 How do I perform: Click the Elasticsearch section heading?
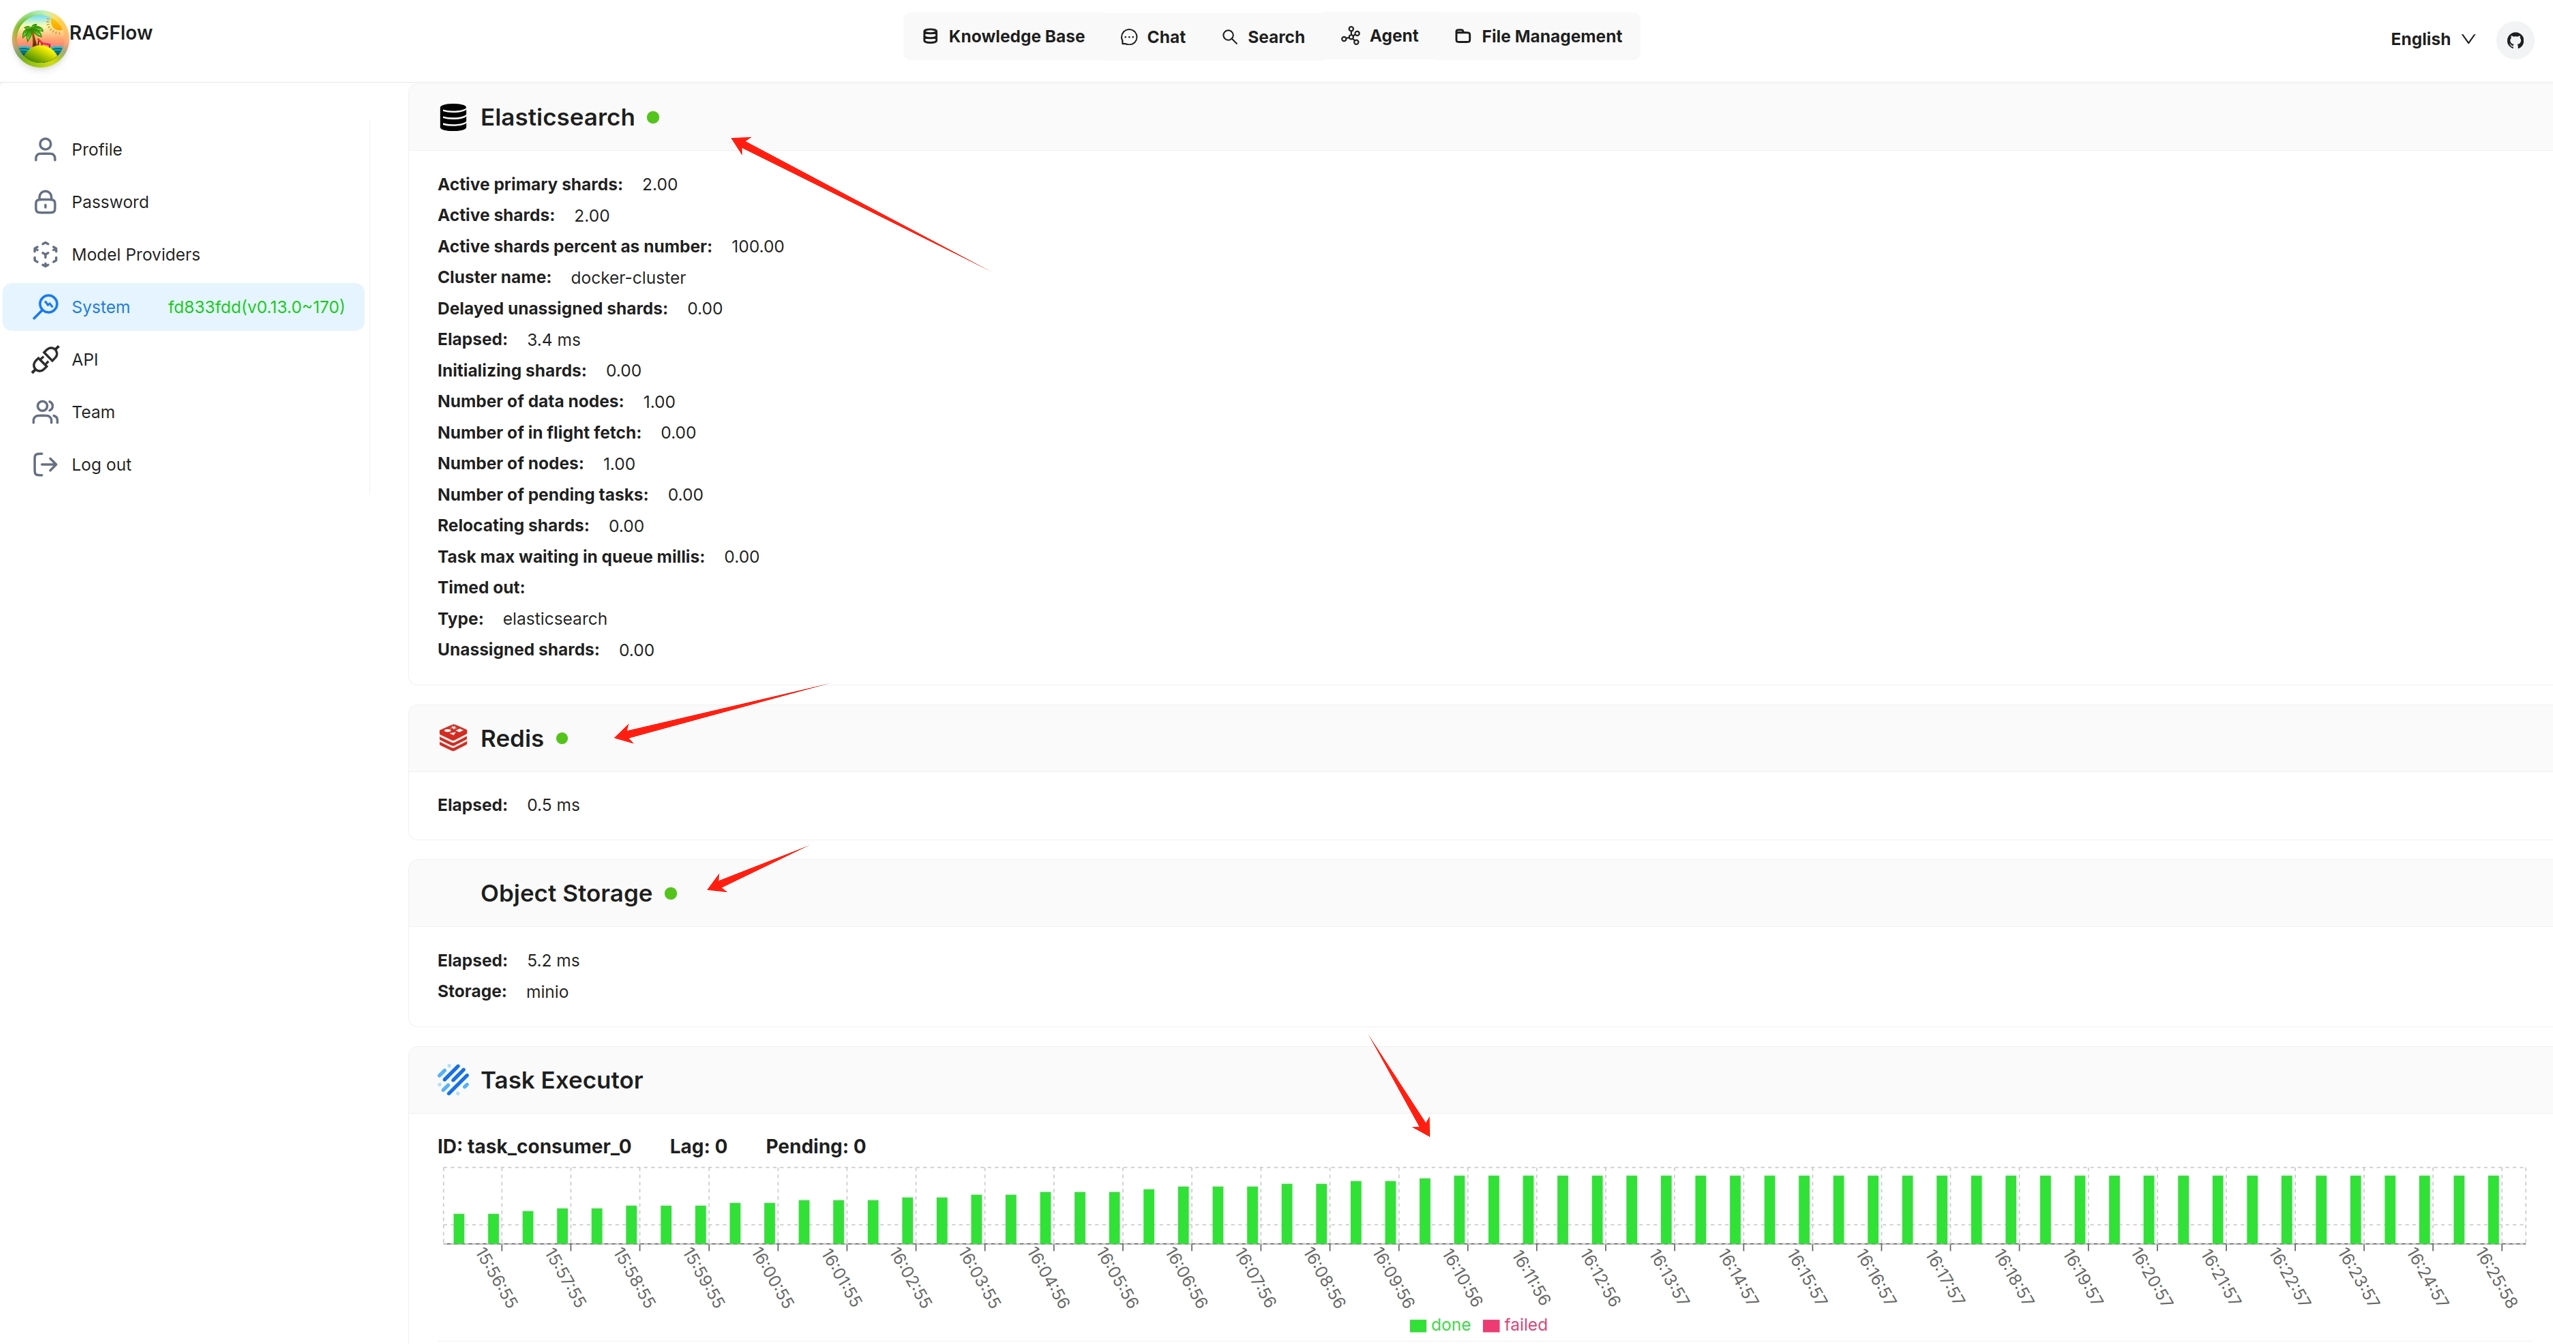557,117
